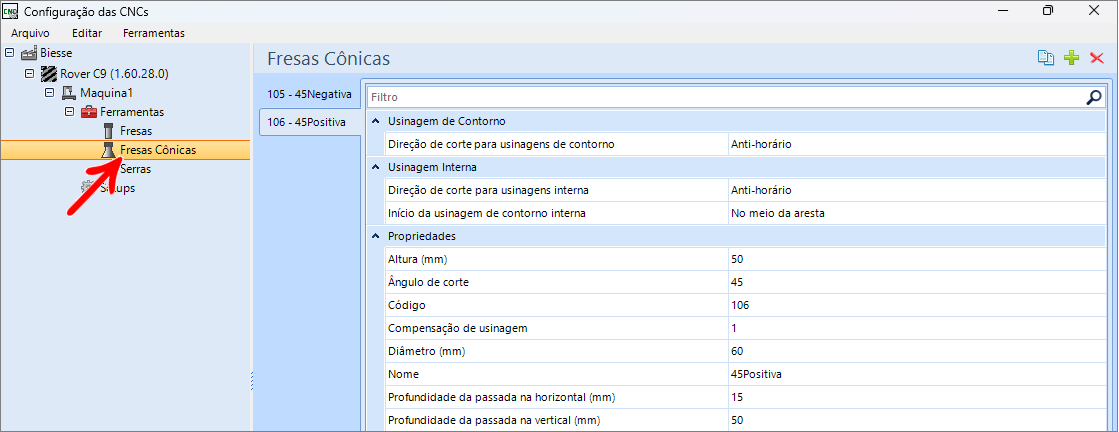Image resolution: width=1119 pixels, height=432 pixels.
Task: Click 'Compensação de usinagem' property label
Action: tap(457, 328)
